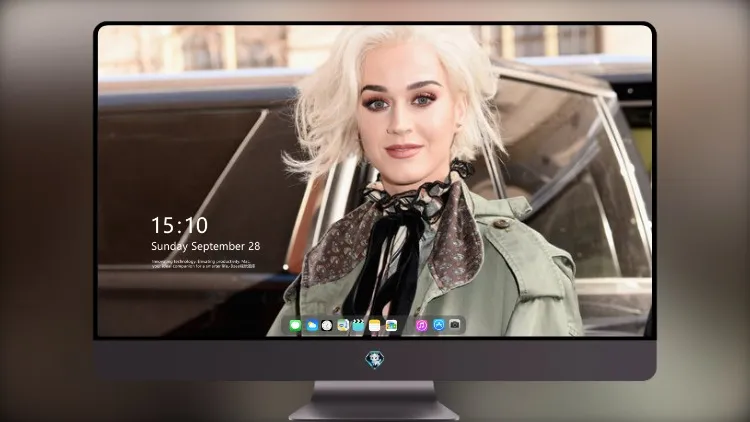The width and height of the screenshot is (750, 422).
Task: Click the logo badge on monitor chin
Action: (375, 360)
